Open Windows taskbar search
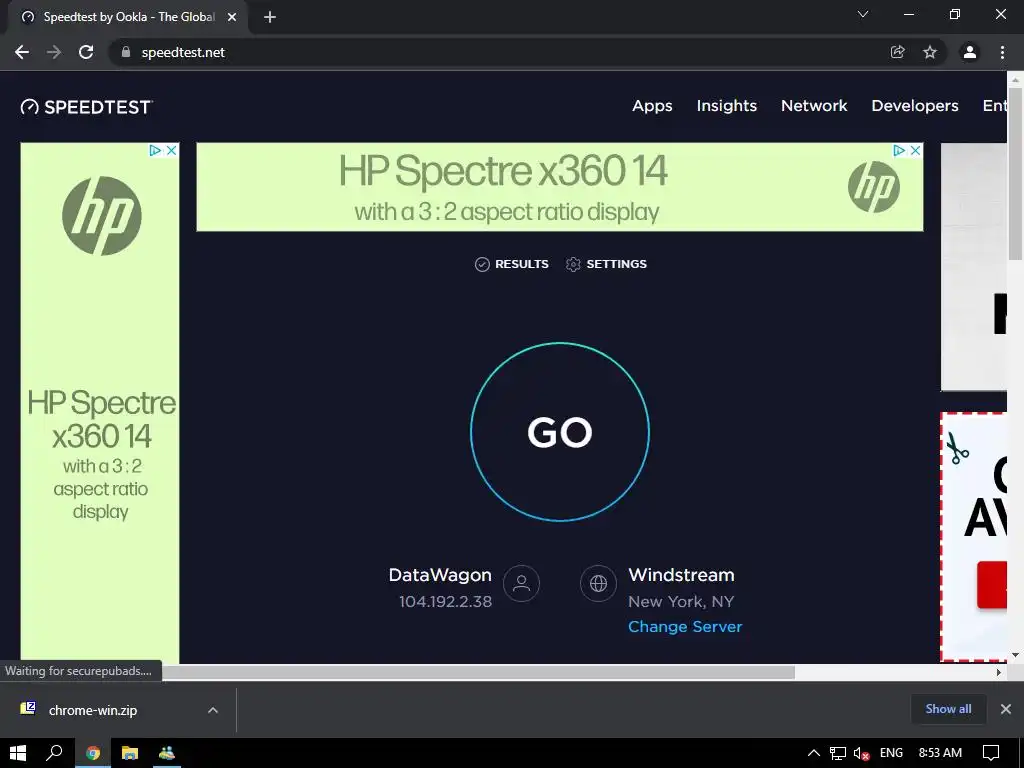 pos(55,753)
